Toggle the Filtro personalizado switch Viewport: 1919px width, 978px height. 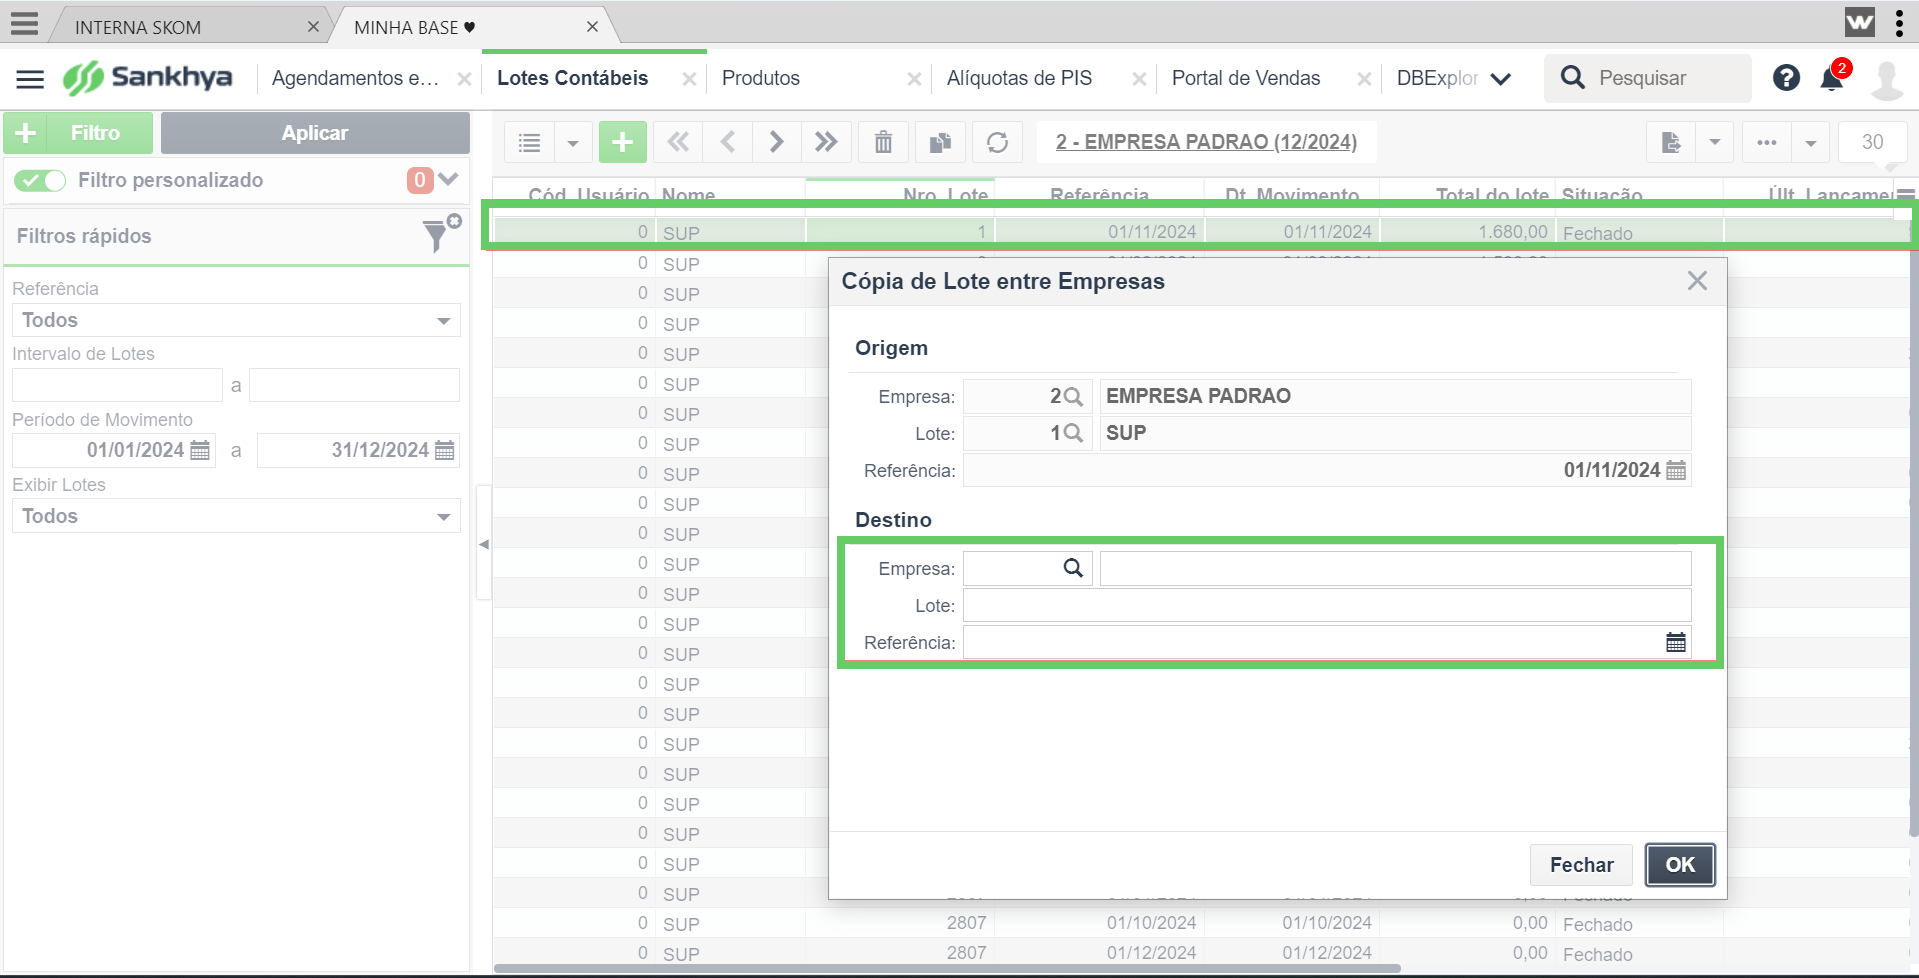tap(40, 180)
